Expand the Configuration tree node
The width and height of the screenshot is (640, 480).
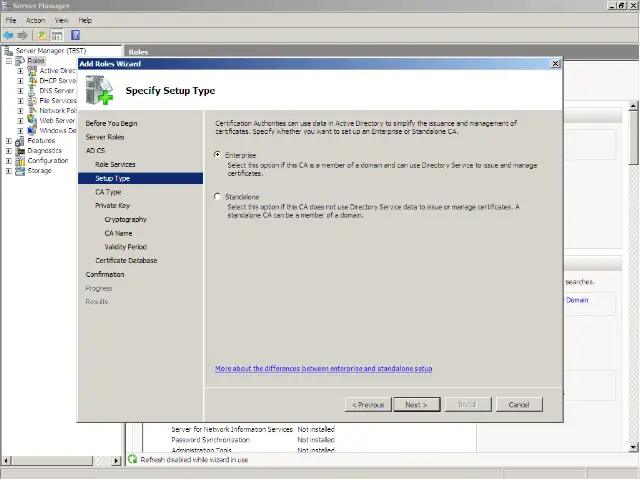click(x=9, y=161)
